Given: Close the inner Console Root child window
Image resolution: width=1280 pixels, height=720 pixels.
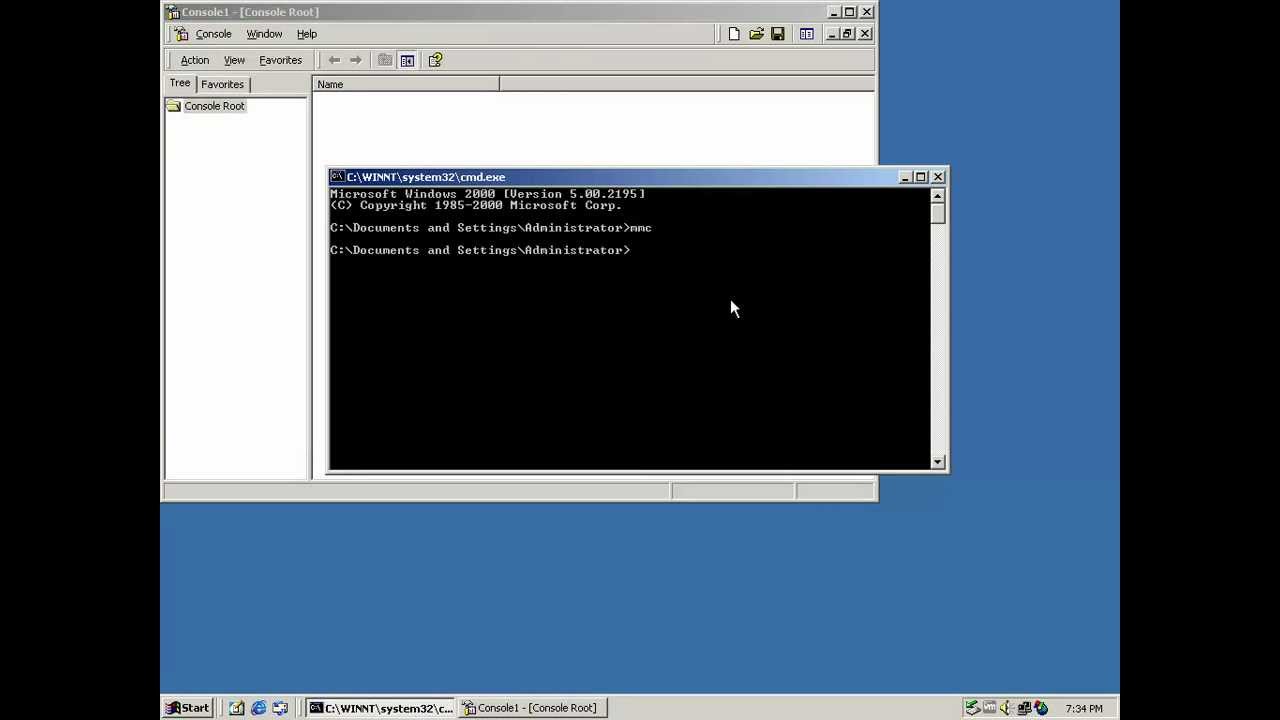Looking at the screenshot, I should click(x=865, y=34).
